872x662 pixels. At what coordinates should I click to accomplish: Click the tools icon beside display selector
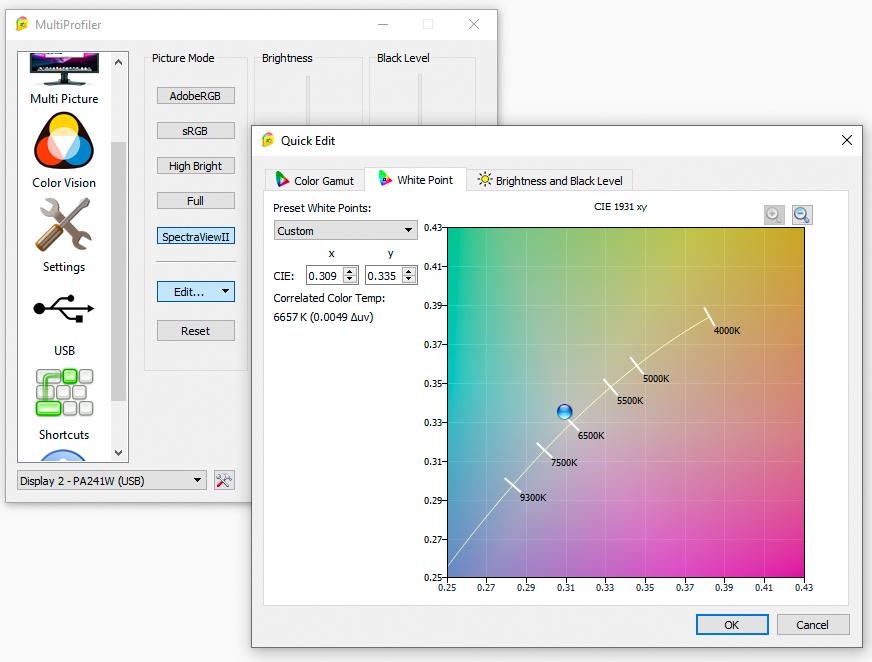click(x=224, y=481)
